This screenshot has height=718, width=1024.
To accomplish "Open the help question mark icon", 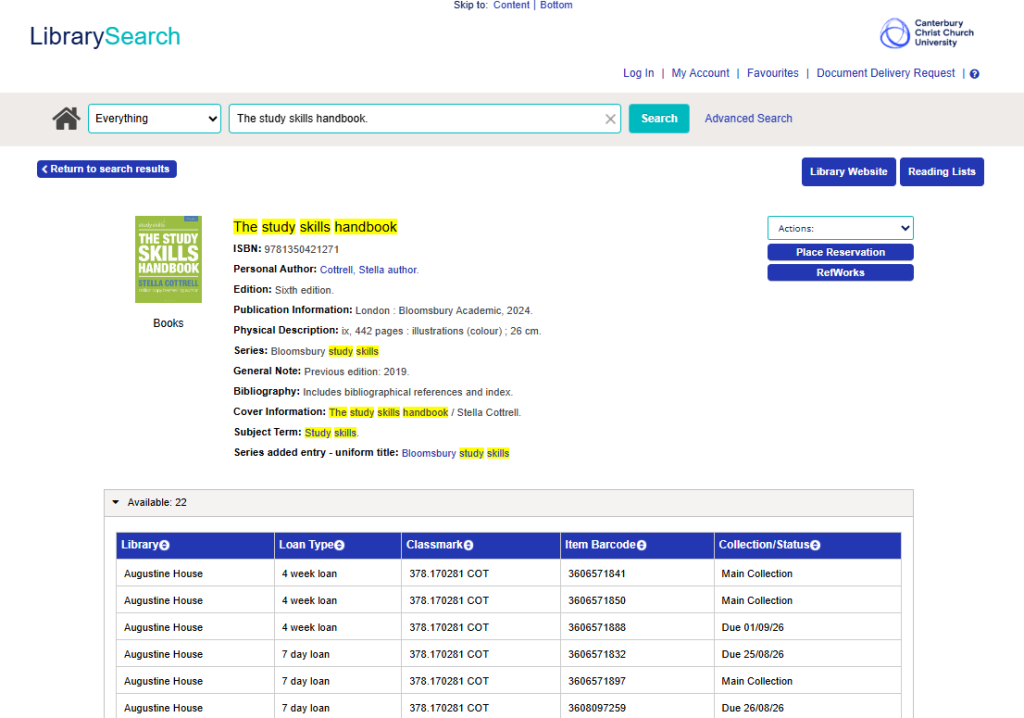I will tap(974, 74).
